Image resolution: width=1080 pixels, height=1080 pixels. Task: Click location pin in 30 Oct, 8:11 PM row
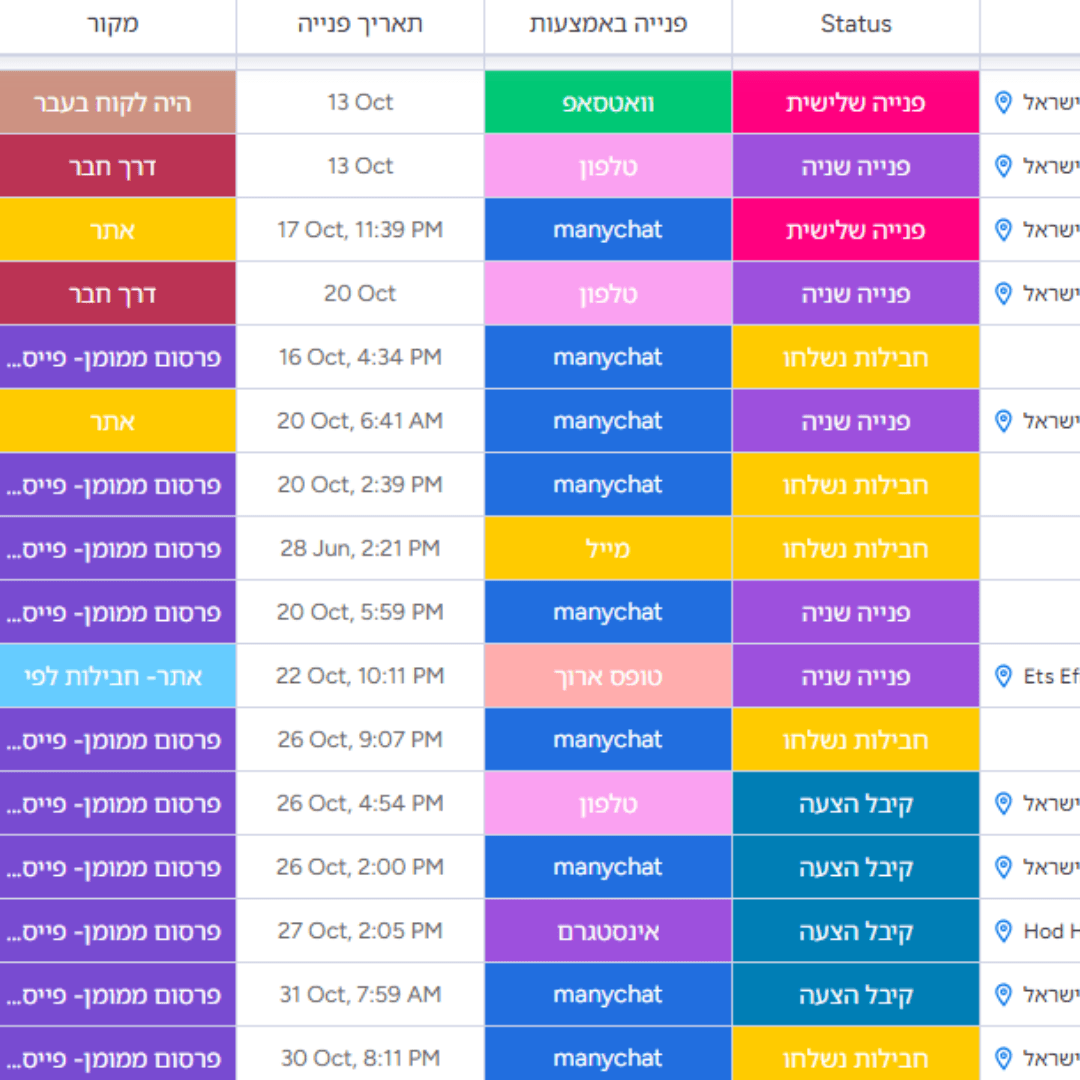coord(1004,1058)
